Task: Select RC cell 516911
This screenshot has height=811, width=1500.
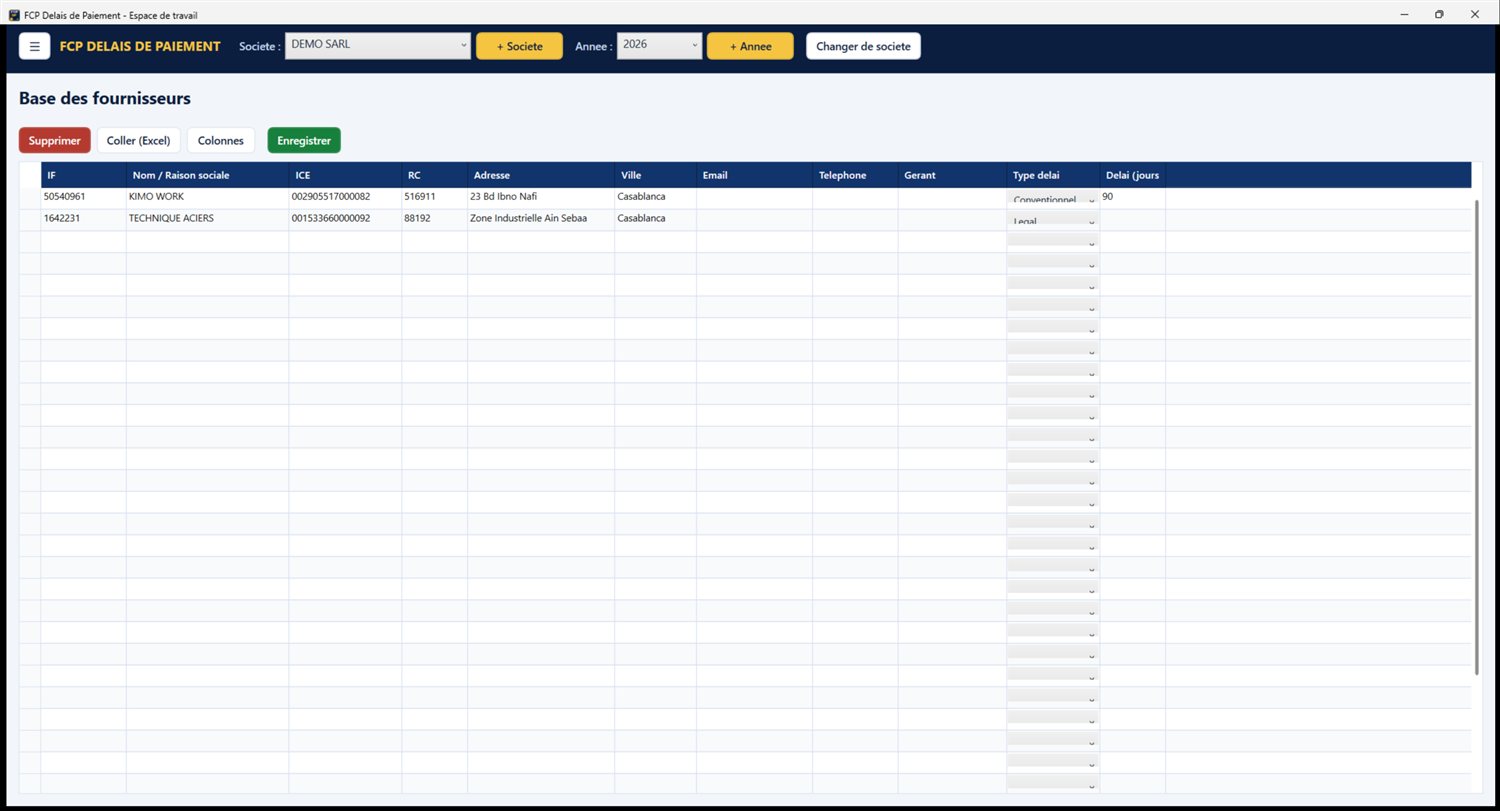Action: 434,198
